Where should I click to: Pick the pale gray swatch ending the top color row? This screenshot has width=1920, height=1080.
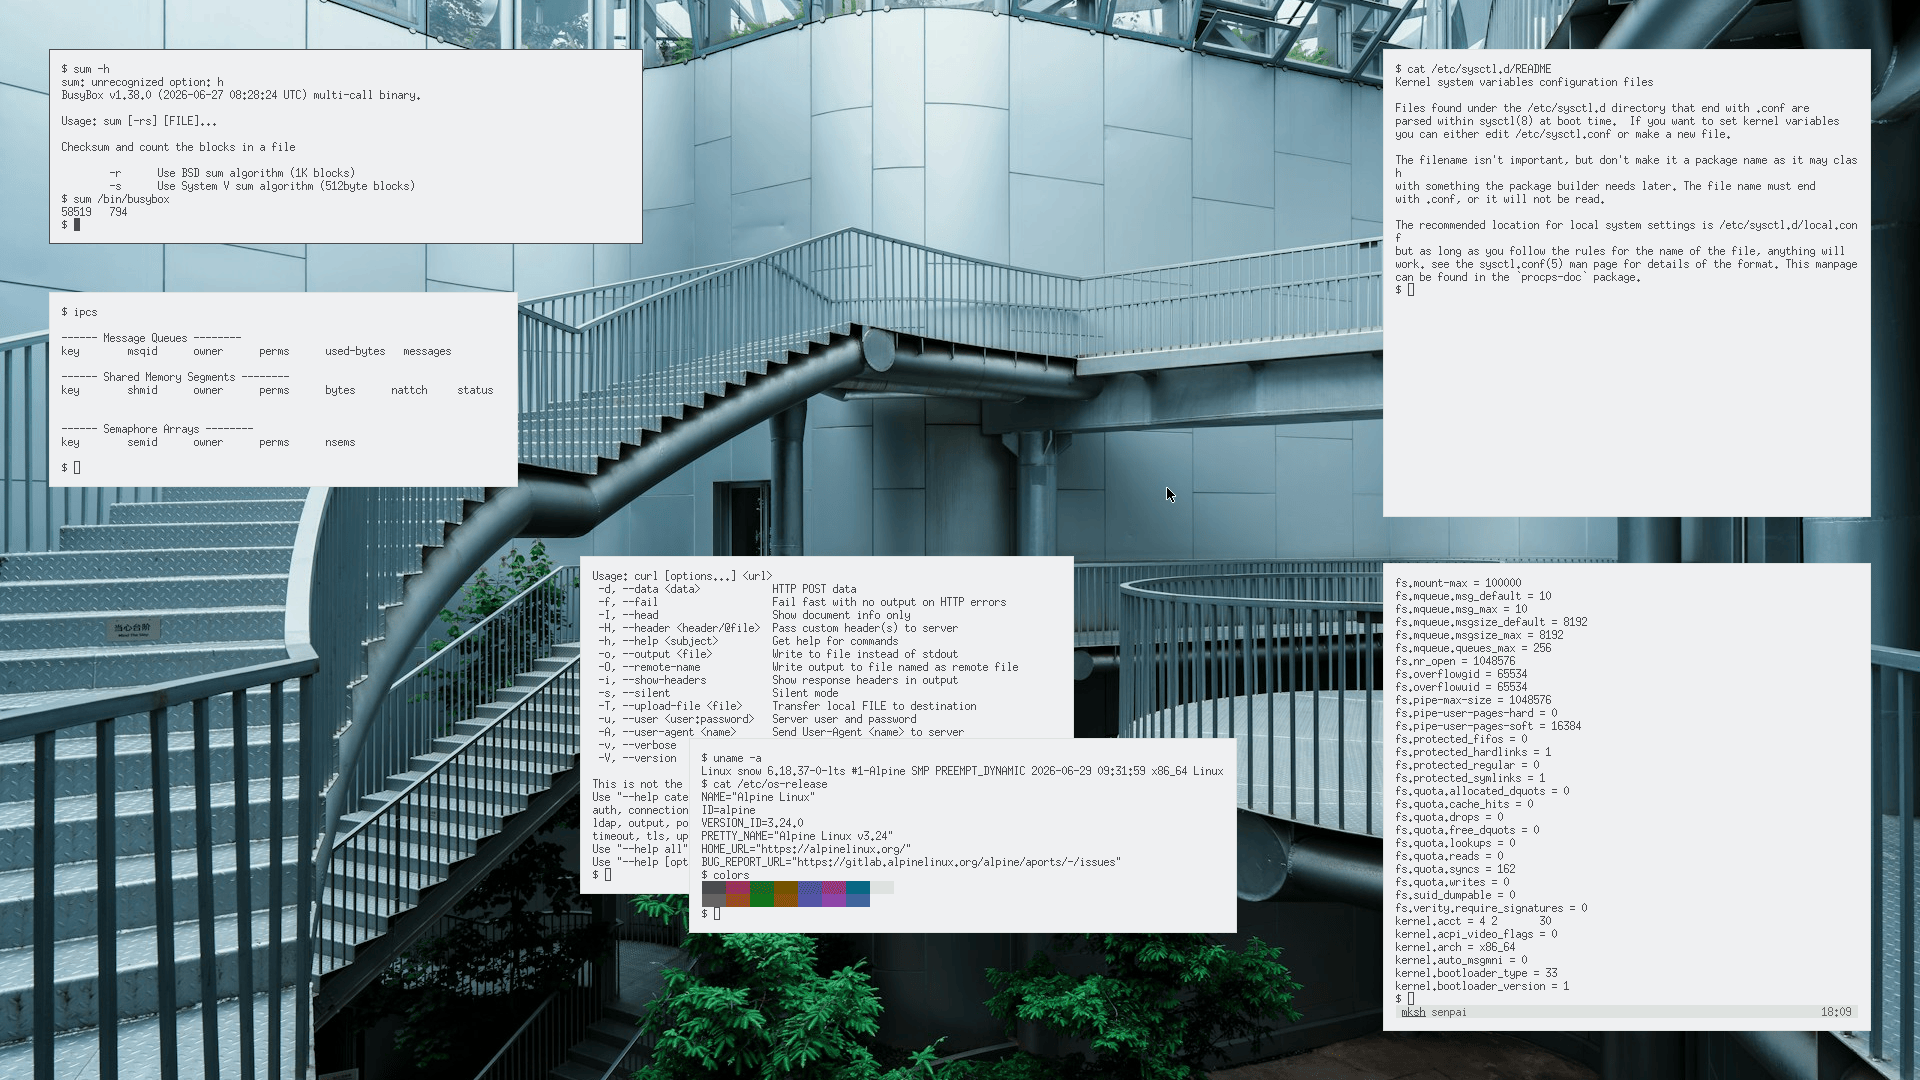click(x=882, y=888)
